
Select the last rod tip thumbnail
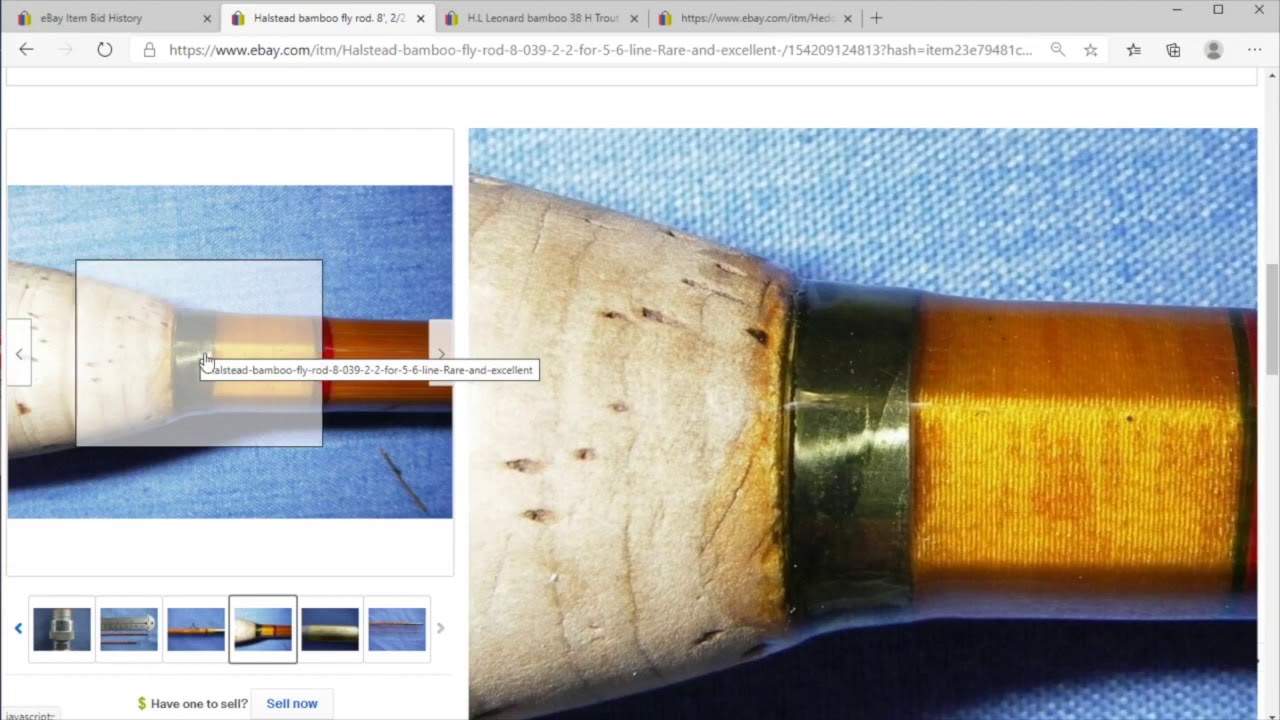click(x=397, y=629)
